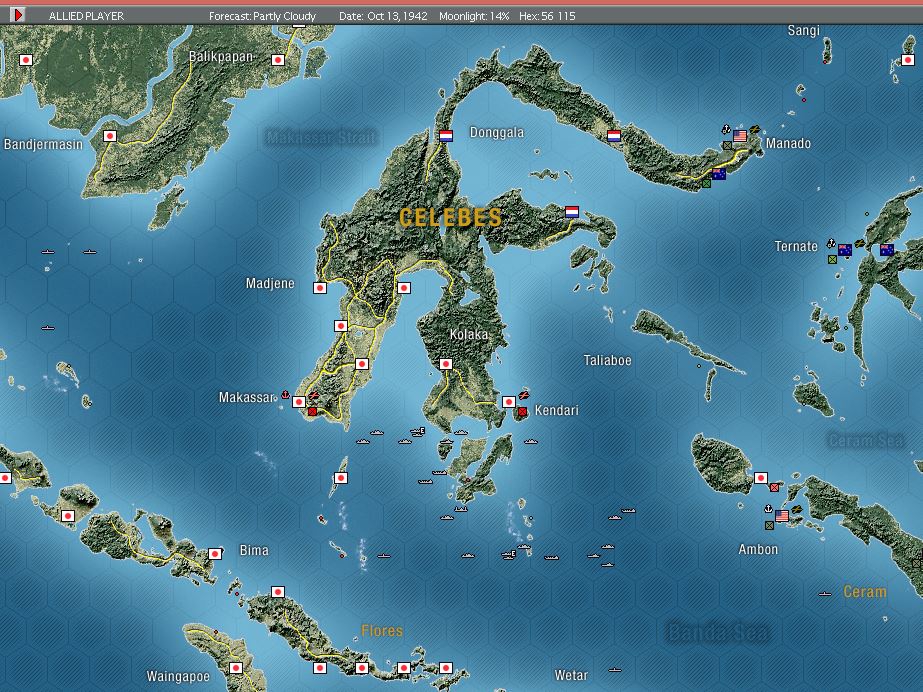Select the Japanese flag north of Ambon
The height and width of the screenshot is (692, 923).
tap(761, 478)
